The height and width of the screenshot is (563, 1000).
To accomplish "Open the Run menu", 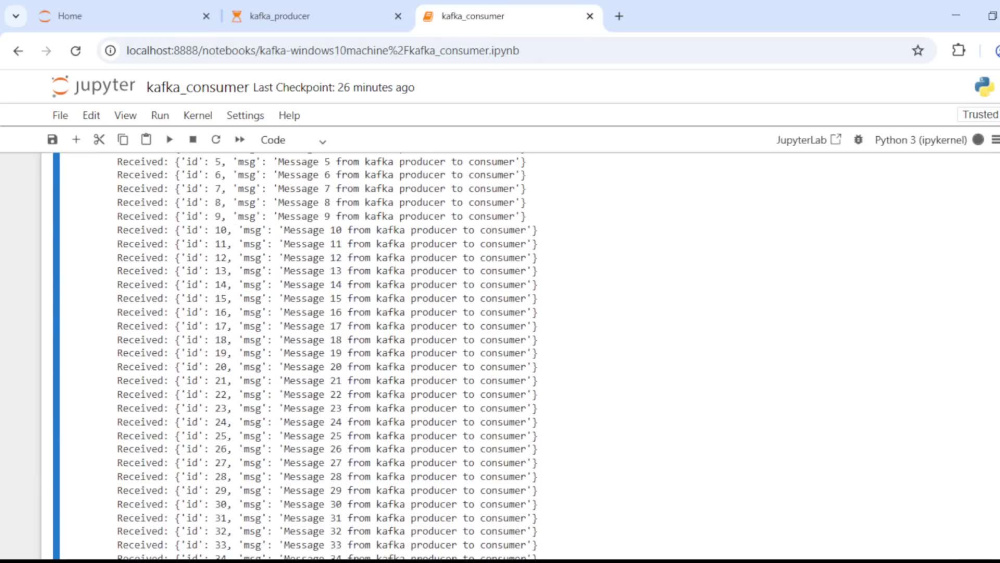I will click(x=159, y=115).
